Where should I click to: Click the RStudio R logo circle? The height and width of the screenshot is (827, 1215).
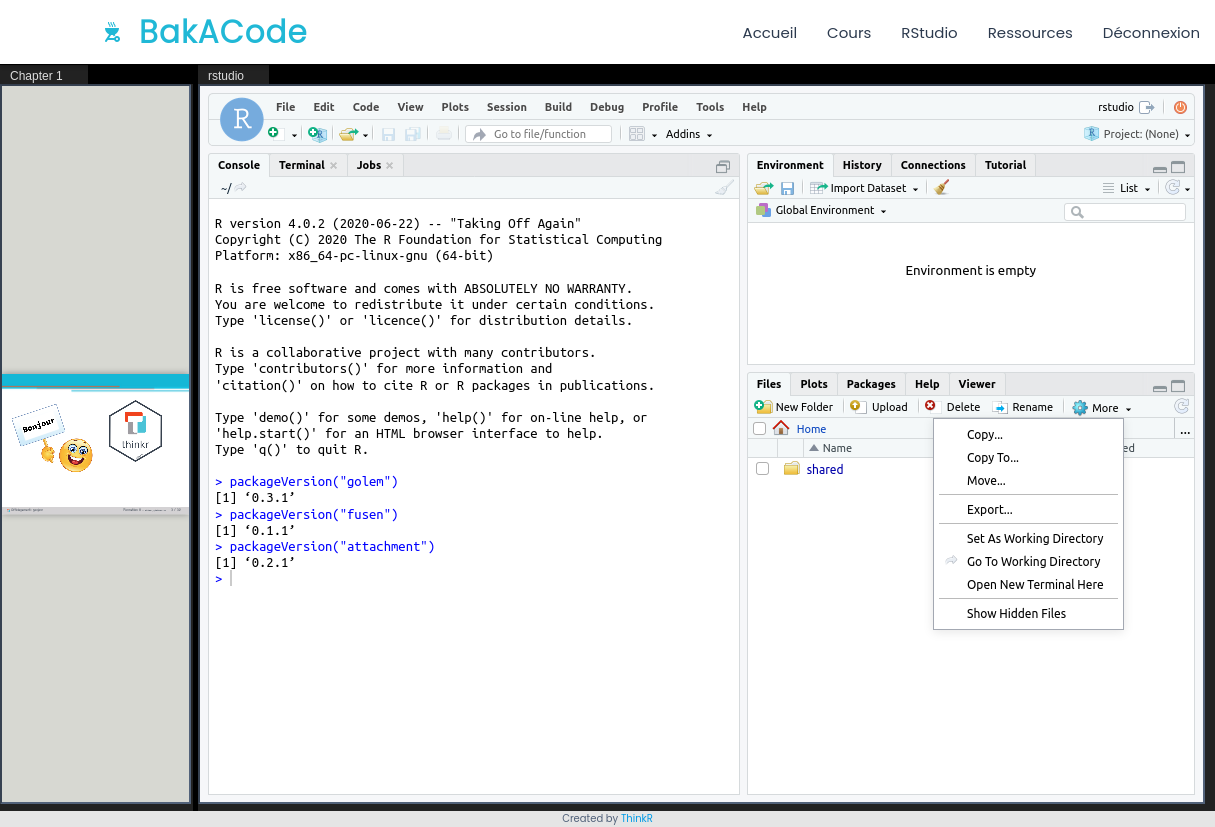click(x=242, y=120)
